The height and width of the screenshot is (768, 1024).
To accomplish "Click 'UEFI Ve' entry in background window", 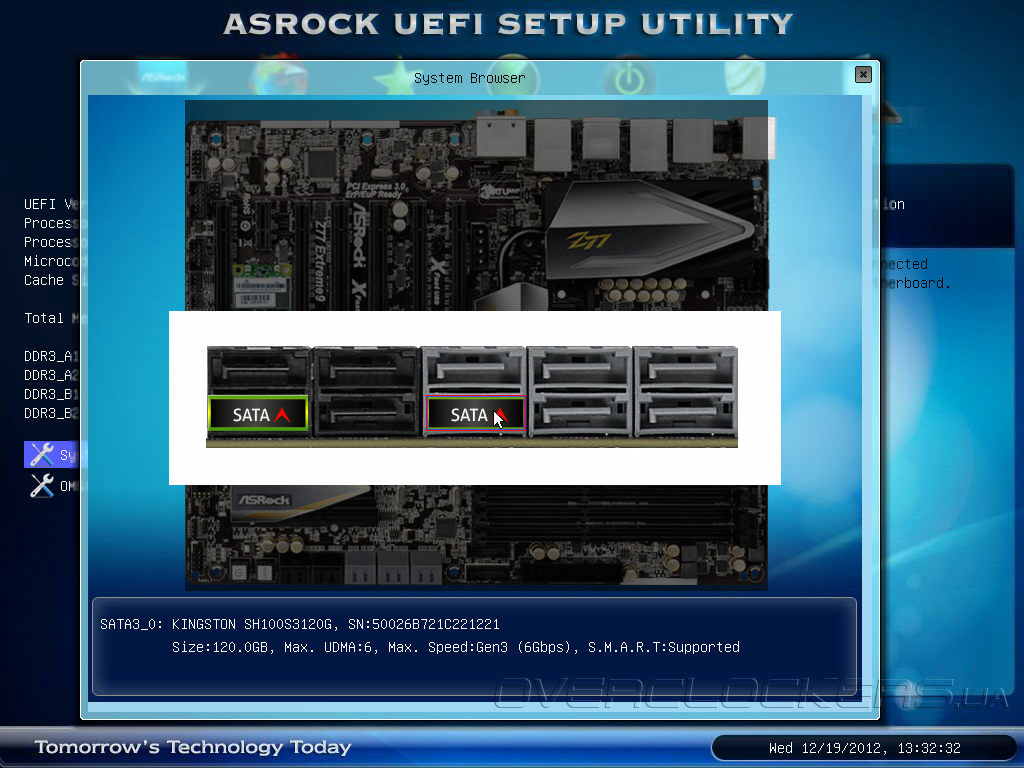I will (x=51, y=204).
